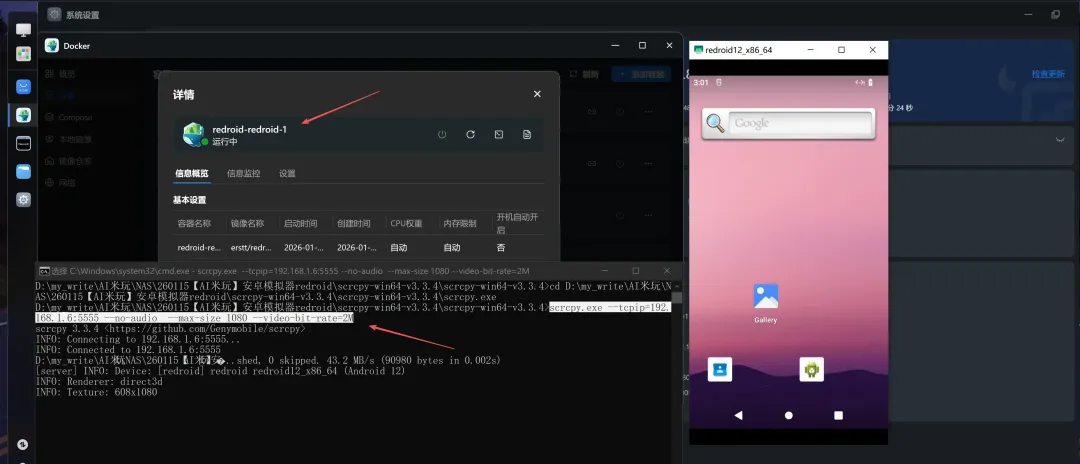Screen dimensions: 1080x464
Task: Click the 启动时间 column header
Action: (300, 224)
